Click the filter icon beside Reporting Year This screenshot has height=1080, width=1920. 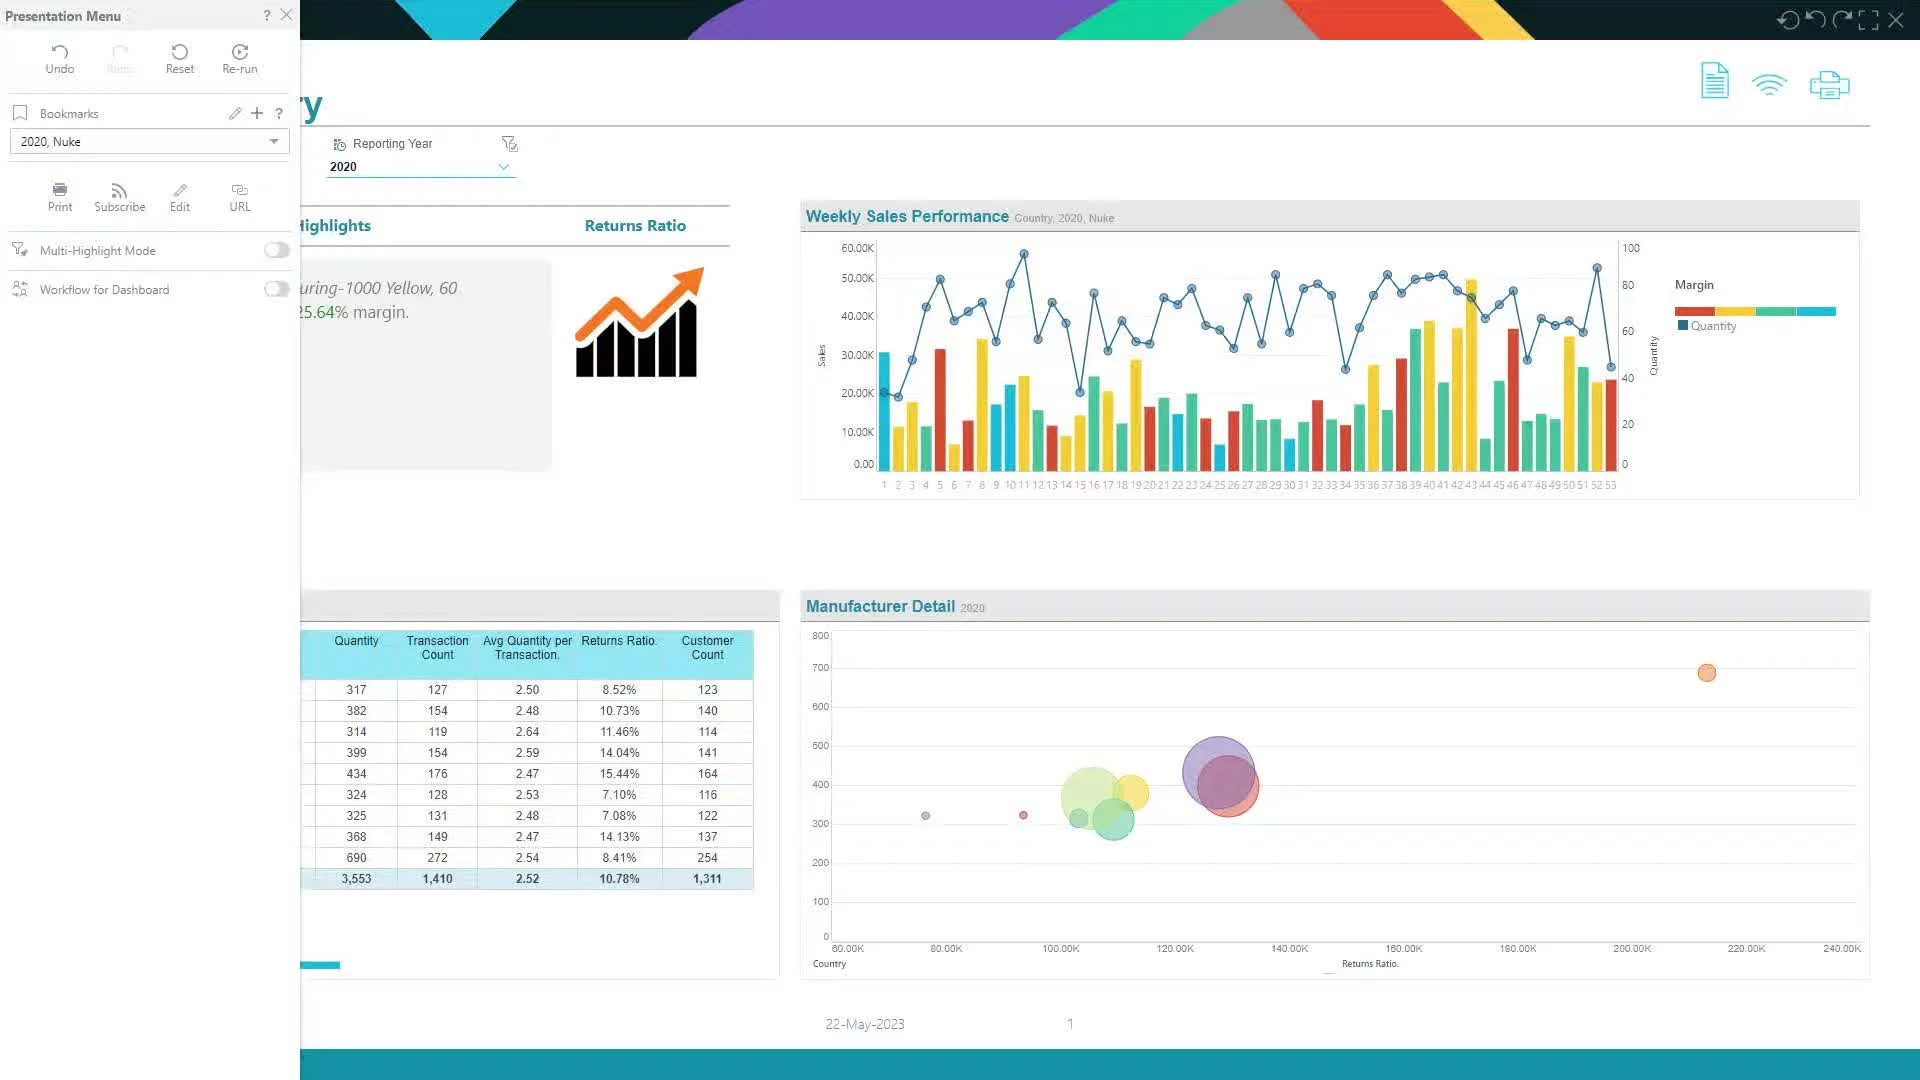509,144
